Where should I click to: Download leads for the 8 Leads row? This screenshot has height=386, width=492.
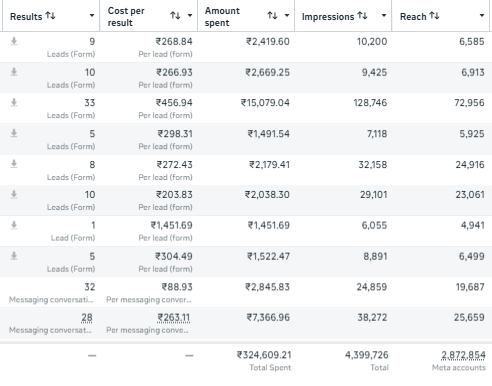coord(14,164)
